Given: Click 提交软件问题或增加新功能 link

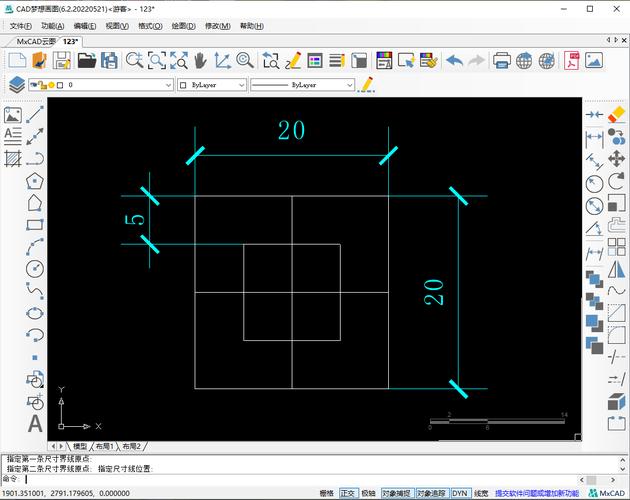Looking at the screenshot, I should click(537, 493).
